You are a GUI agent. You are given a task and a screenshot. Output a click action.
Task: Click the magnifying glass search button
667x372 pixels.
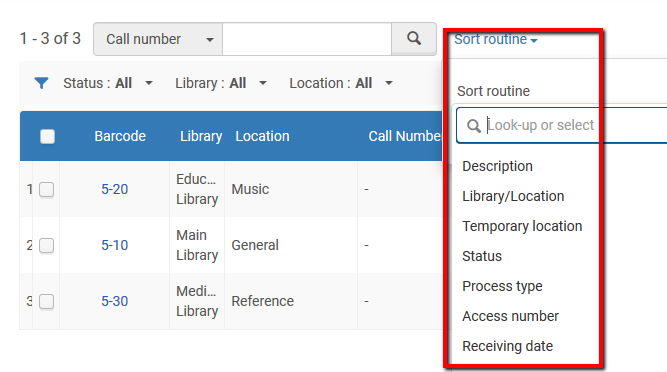click(414, 39)
